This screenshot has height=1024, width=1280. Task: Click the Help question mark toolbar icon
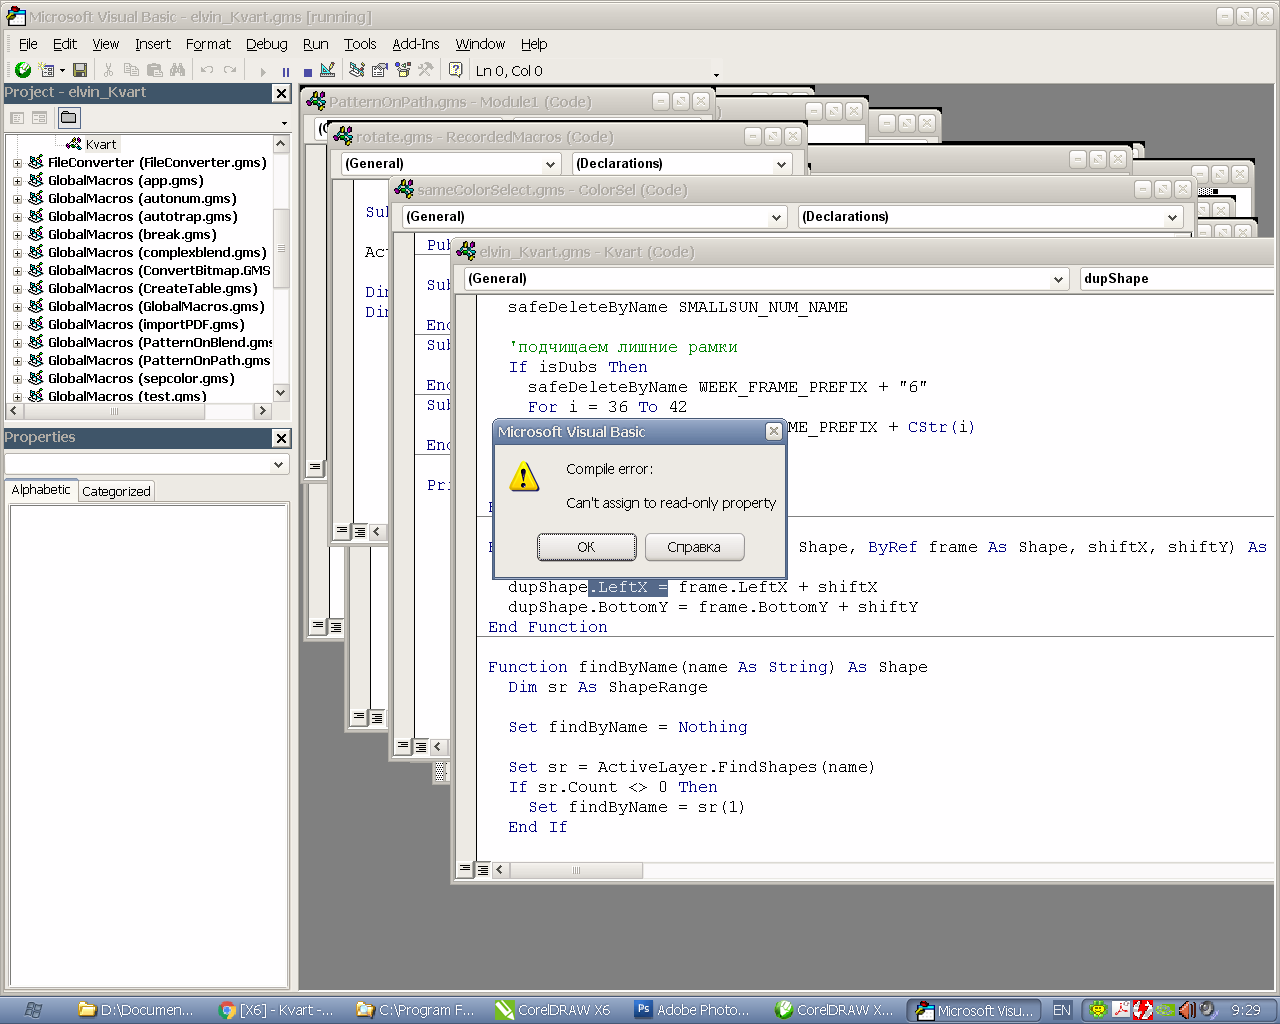[x=455, y=70]
